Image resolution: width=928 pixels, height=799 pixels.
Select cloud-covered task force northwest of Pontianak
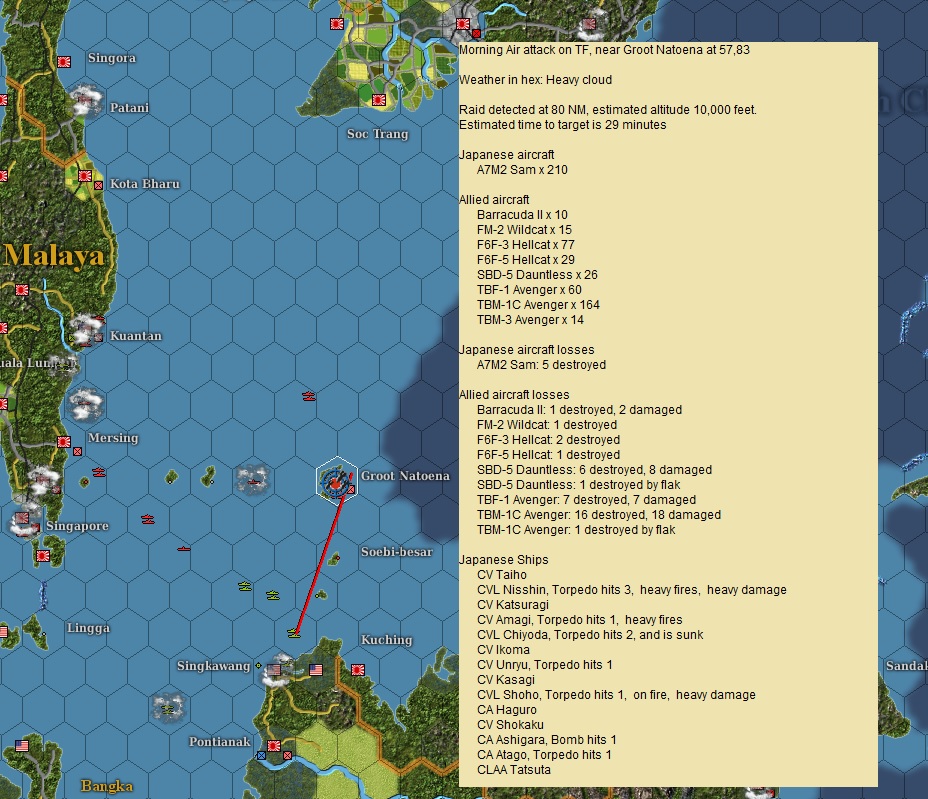pyautogui.click(x=168, y=708)
